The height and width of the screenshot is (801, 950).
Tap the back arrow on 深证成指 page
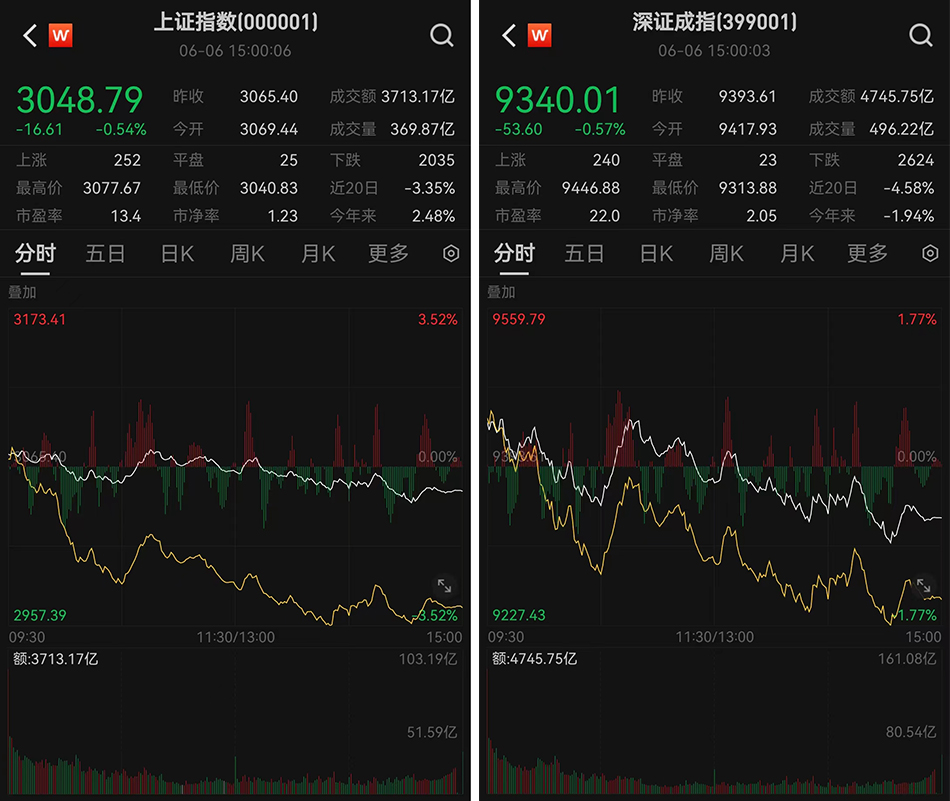pos(509,36)
